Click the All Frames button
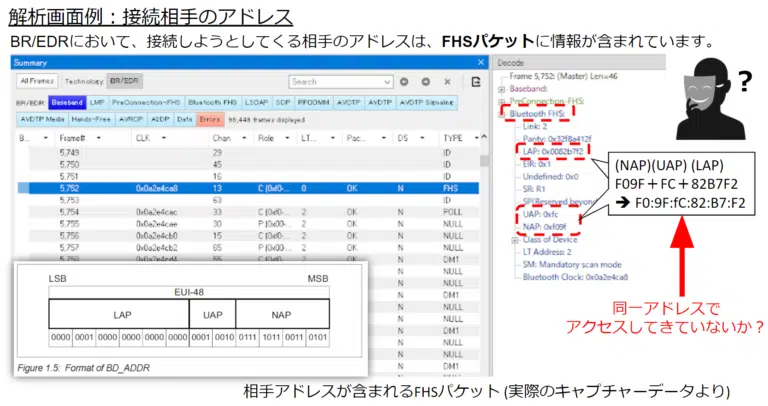768x406 pixels. 38,81
